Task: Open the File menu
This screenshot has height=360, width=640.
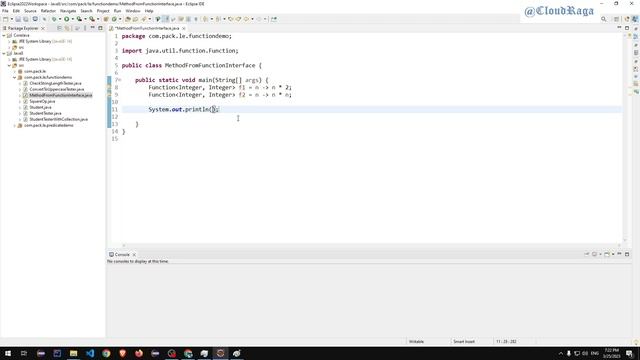Action: [5, 11]
